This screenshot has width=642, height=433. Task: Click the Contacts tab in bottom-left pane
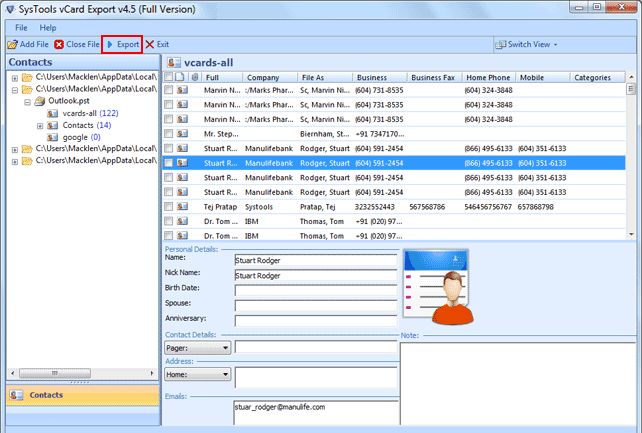[83, 395]
